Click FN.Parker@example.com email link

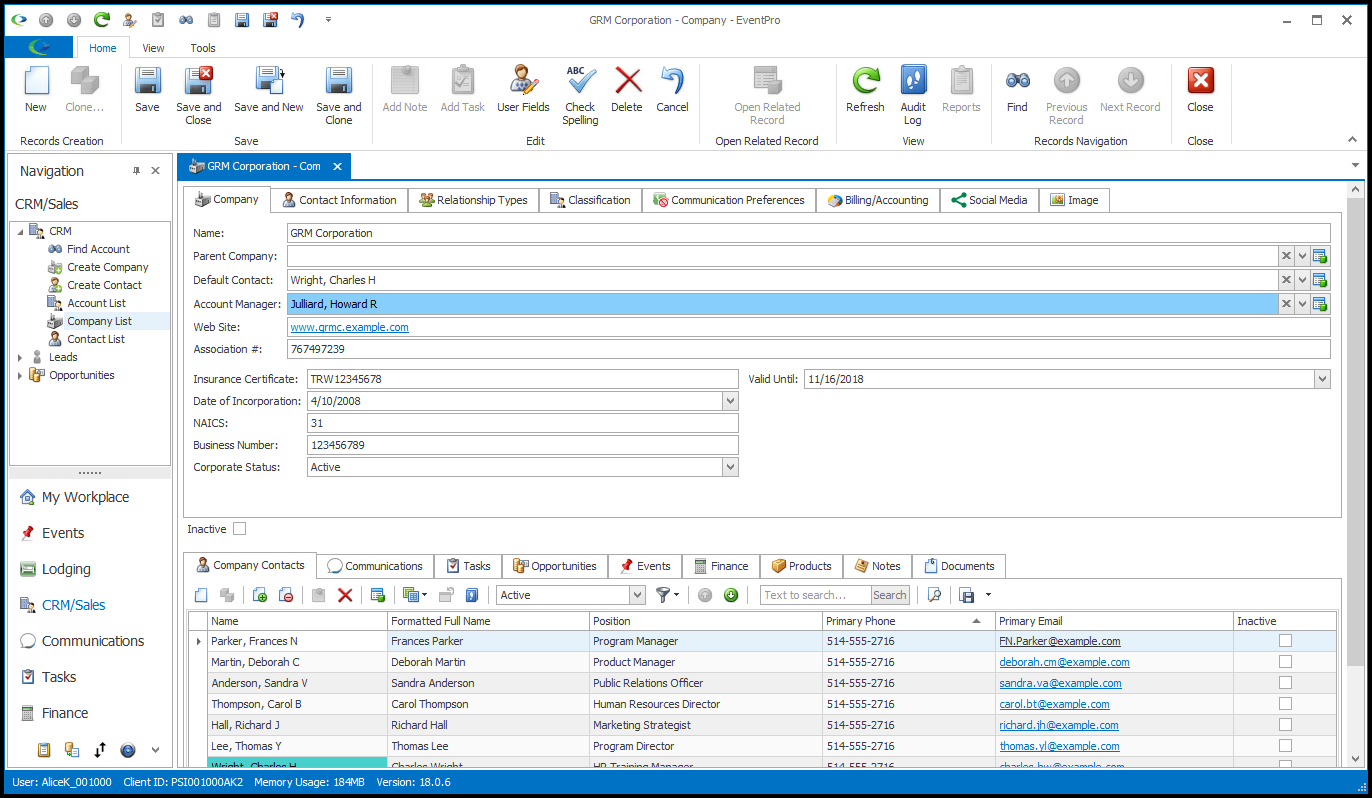[1060, 641]
